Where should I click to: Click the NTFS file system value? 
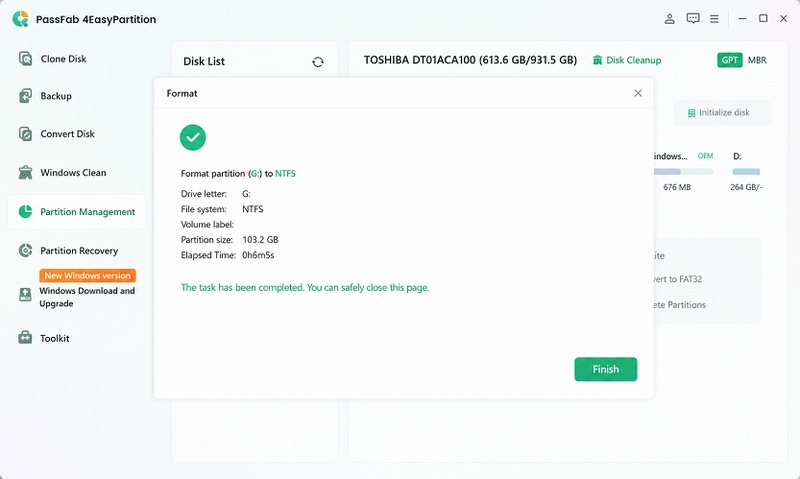pyautogui.click(x=253, y=209)
